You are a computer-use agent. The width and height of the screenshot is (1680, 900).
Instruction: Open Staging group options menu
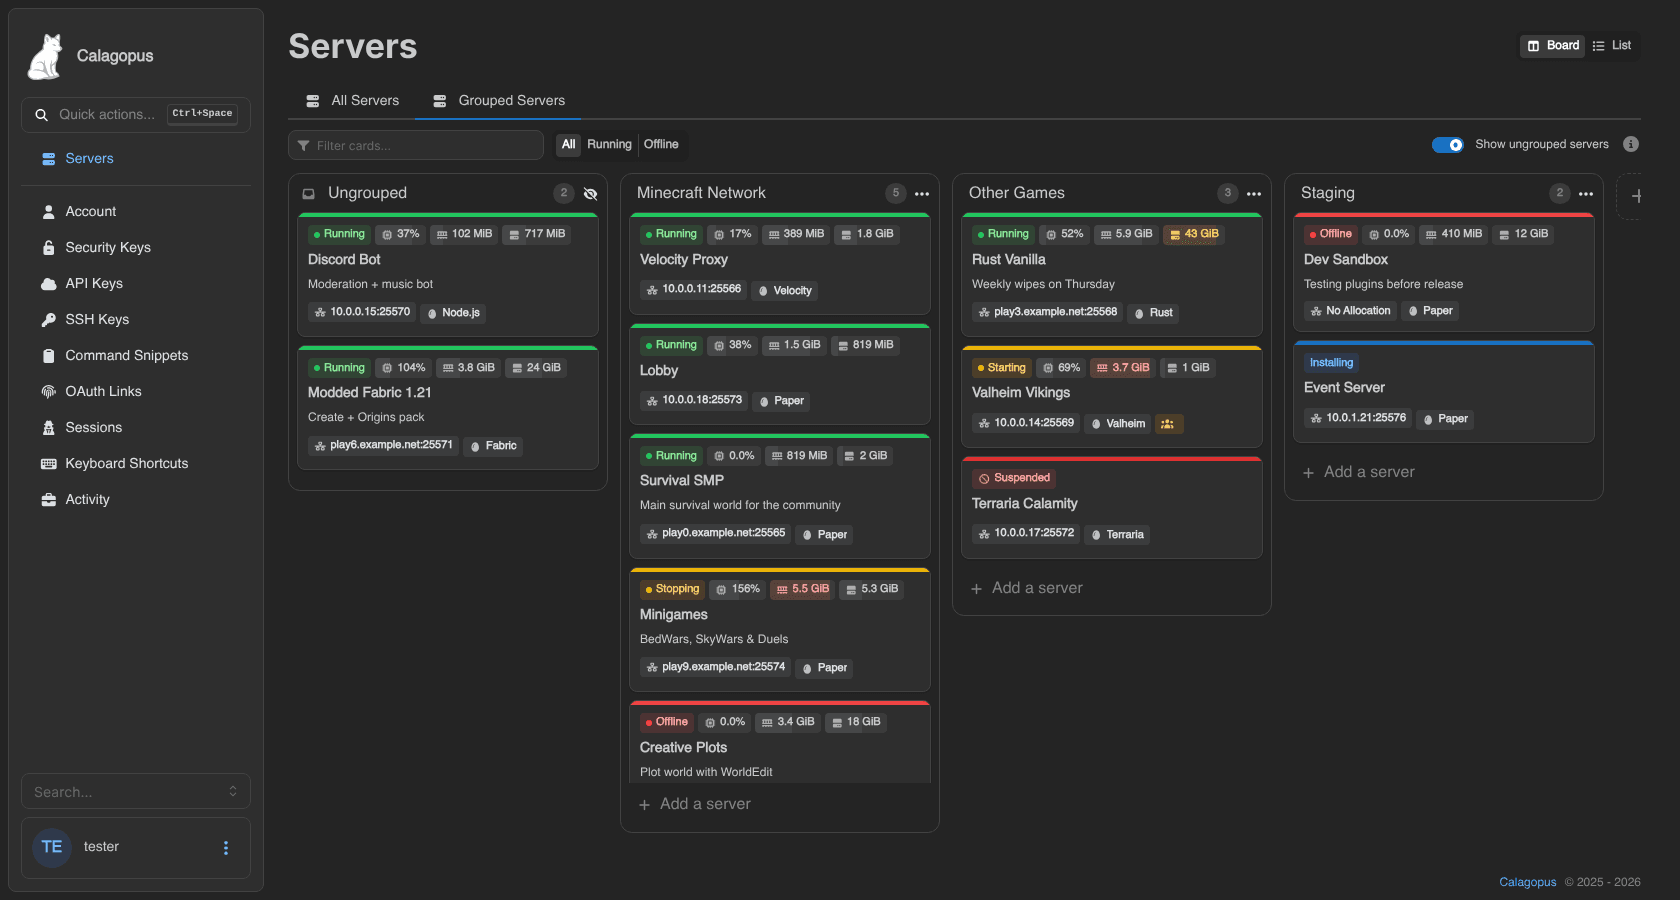1586,194
